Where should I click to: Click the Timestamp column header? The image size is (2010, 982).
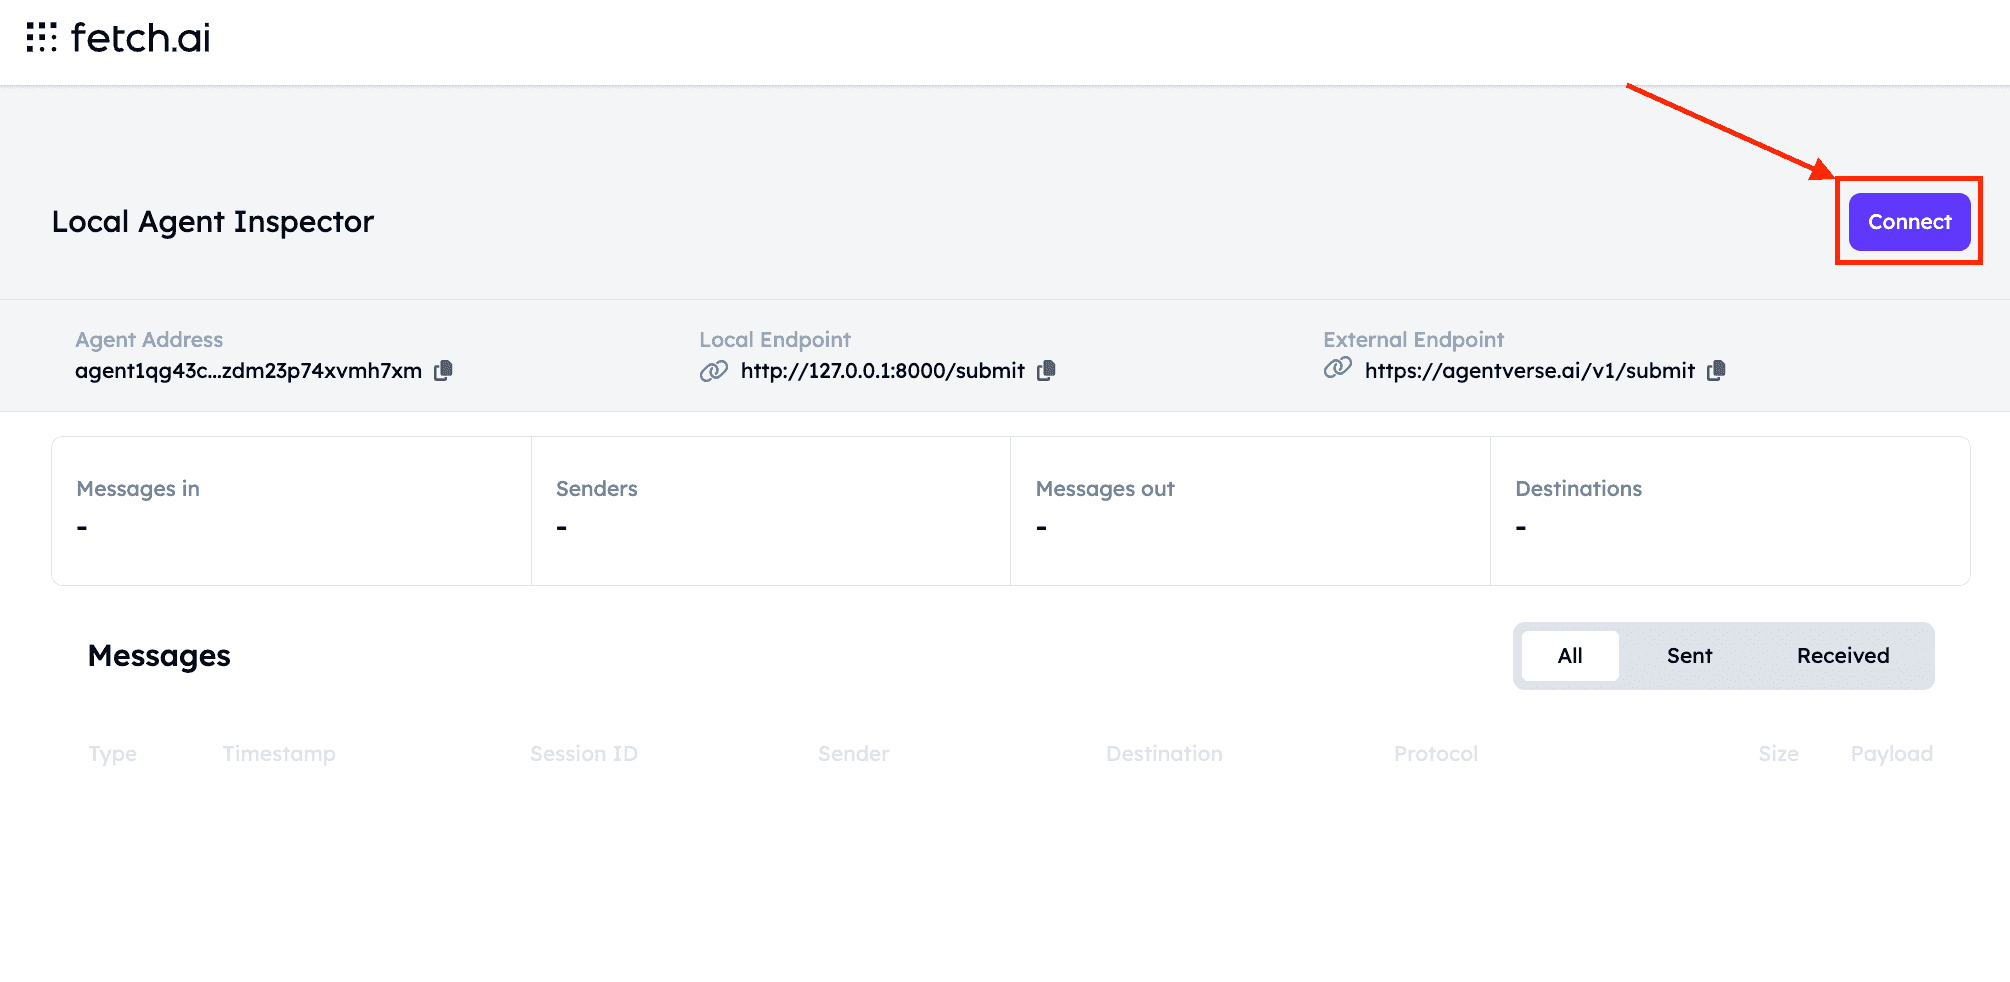[x=279, y=754]
